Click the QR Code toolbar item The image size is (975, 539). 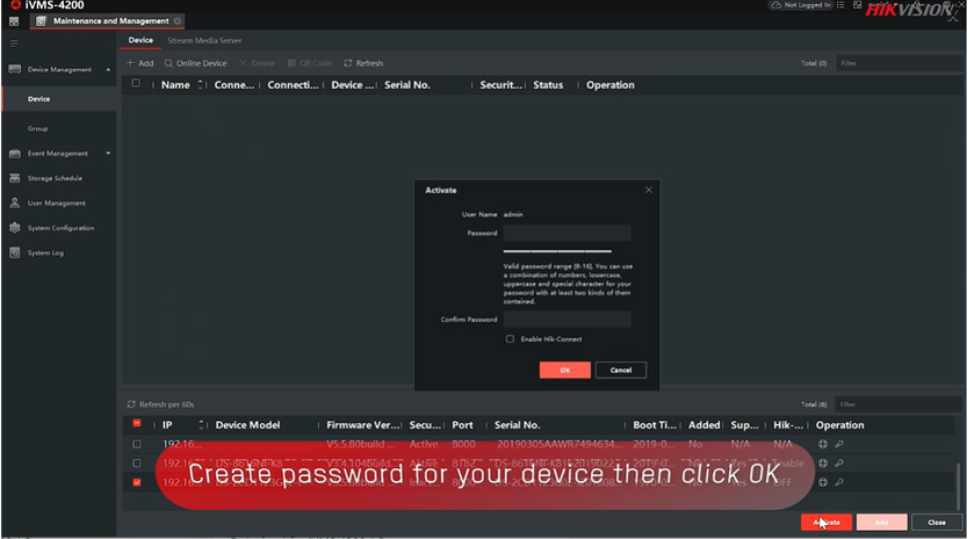click(309, 63)
